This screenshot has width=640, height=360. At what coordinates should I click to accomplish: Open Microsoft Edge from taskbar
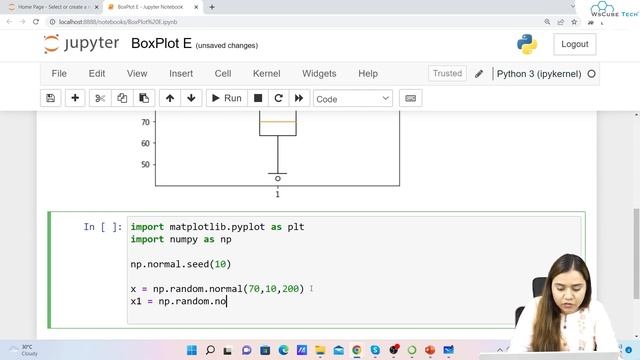point(283,350)
